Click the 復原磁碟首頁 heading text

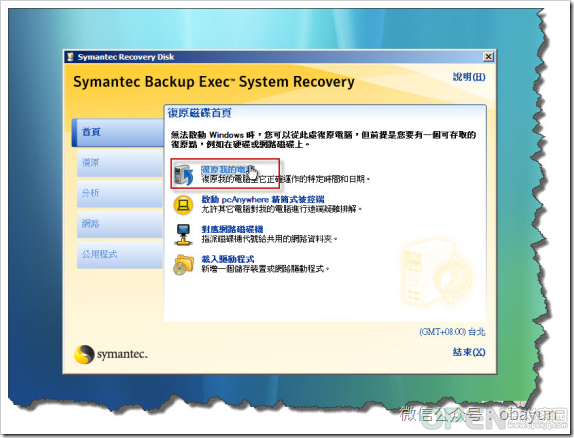[x=200, y=113]
